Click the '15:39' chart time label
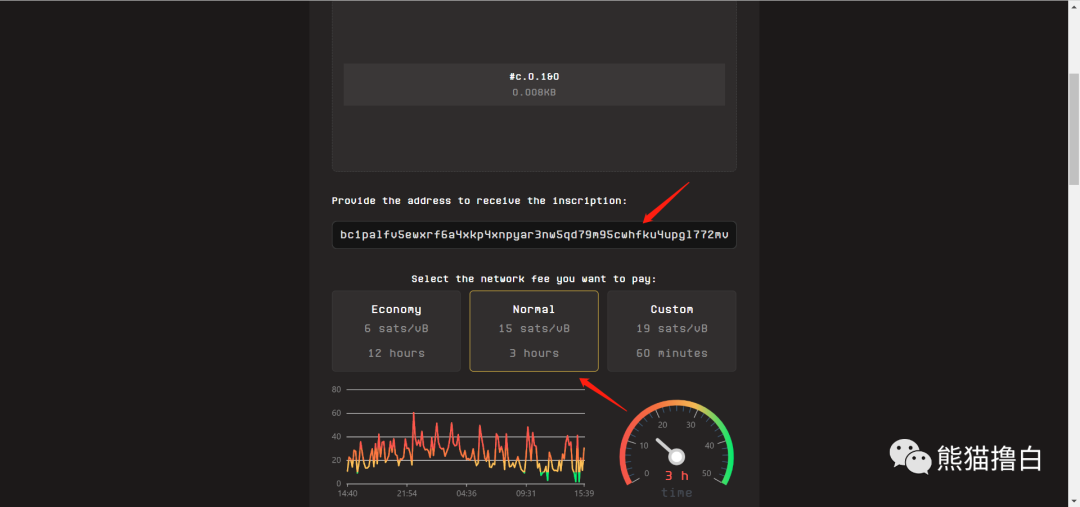Screen dimensions: 1080x507 583,493
